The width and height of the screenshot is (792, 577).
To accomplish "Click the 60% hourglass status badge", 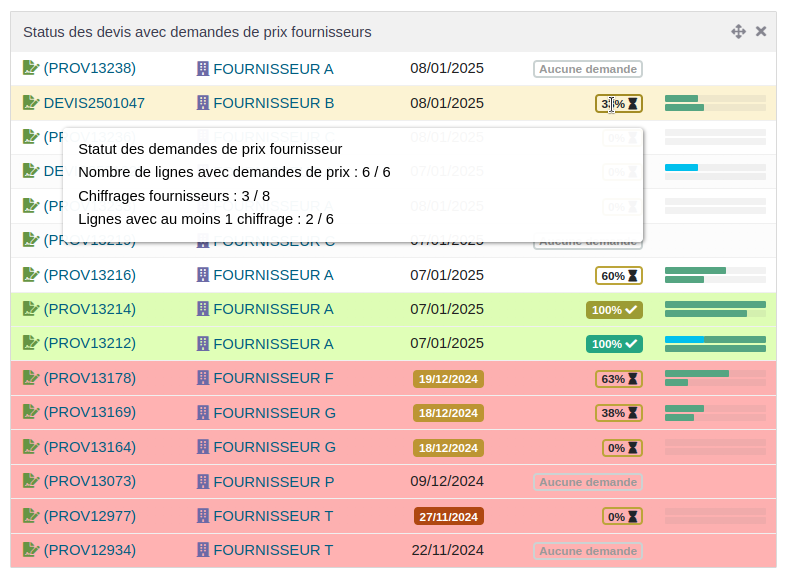I will pos(619,276).
